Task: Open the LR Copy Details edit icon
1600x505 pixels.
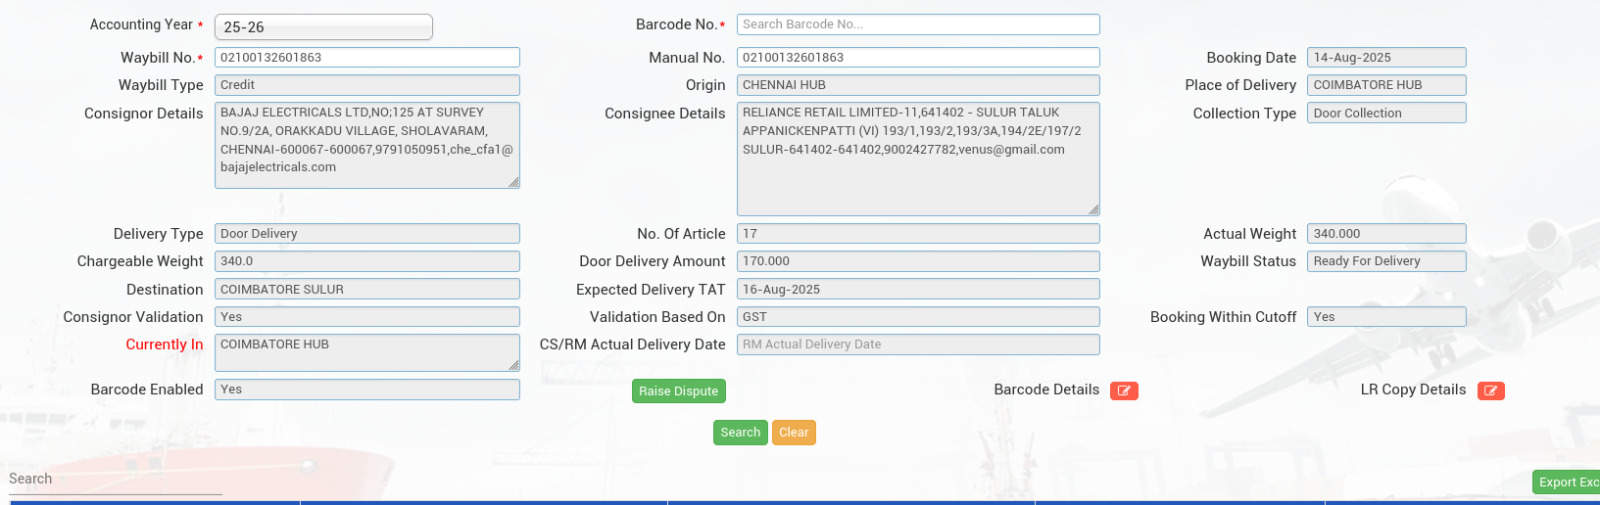Action: [x=1490, y=391]
